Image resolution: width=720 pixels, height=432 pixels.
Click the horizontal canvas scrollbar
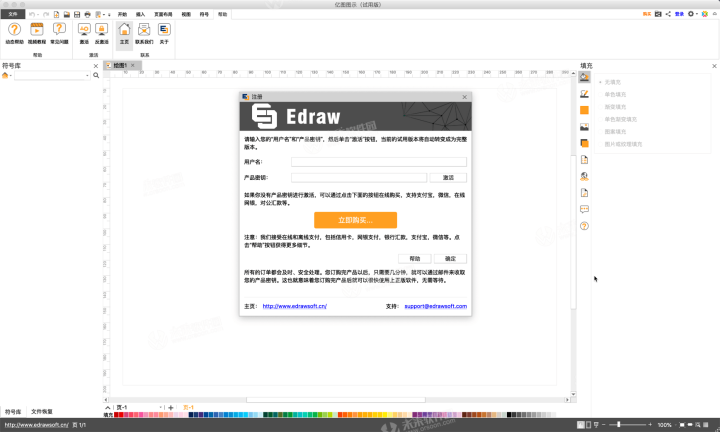336,400
